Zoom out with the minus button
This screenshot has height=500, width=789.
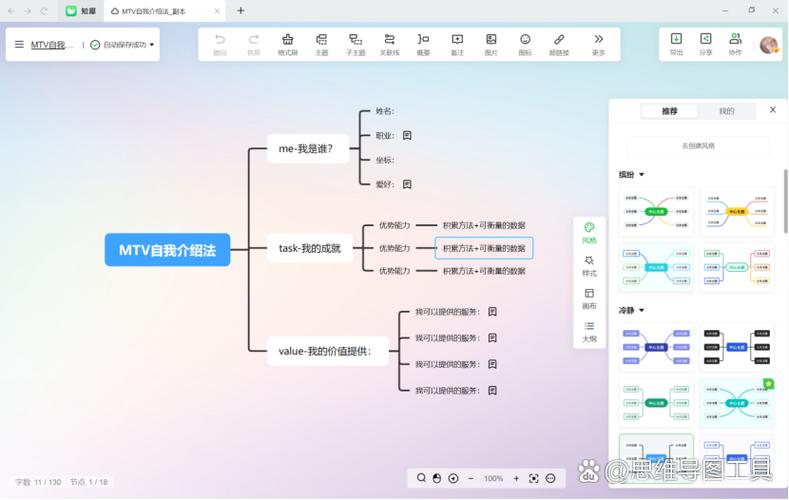pos(470,478)
